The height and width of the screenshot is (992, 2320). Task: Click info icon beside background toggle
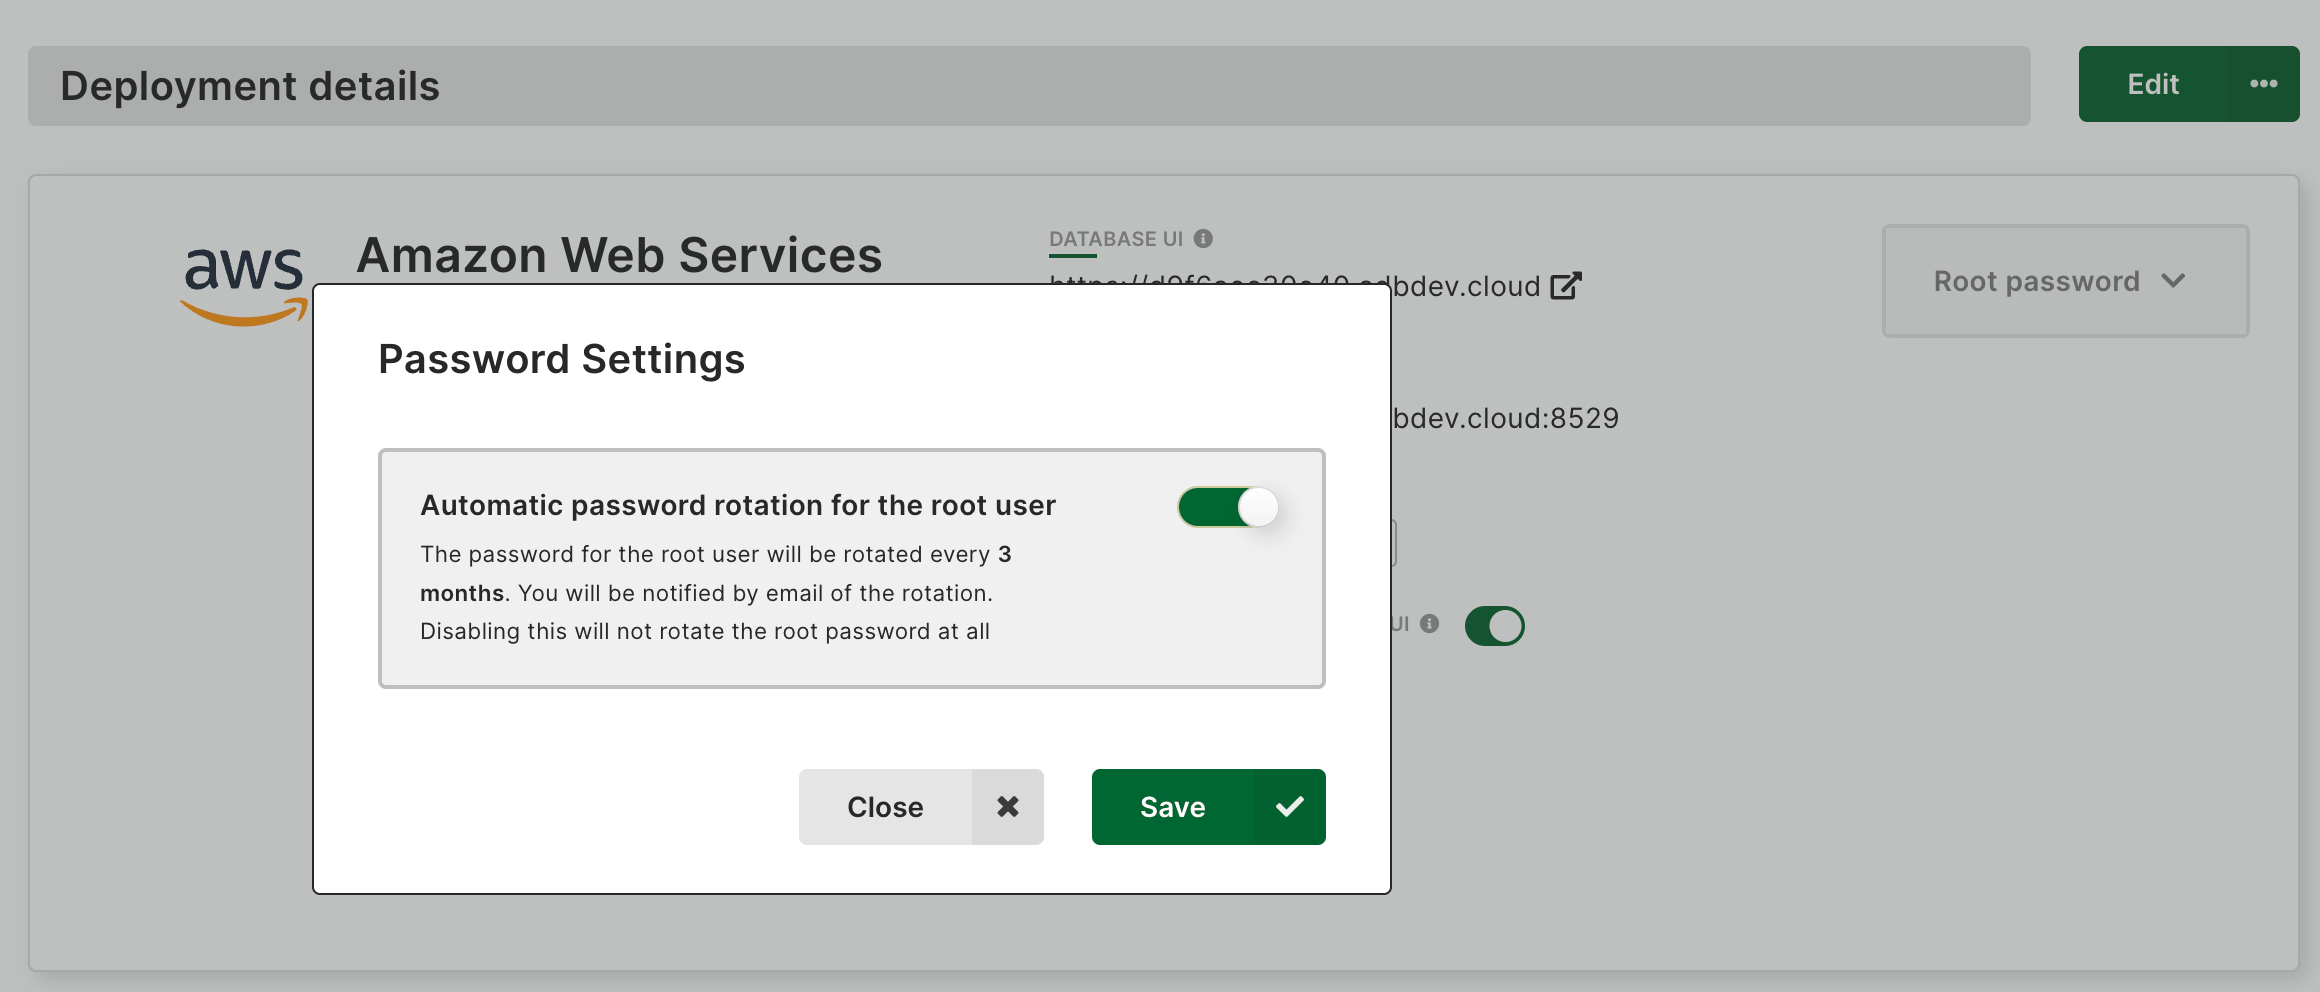click(x=1430, y=624)
